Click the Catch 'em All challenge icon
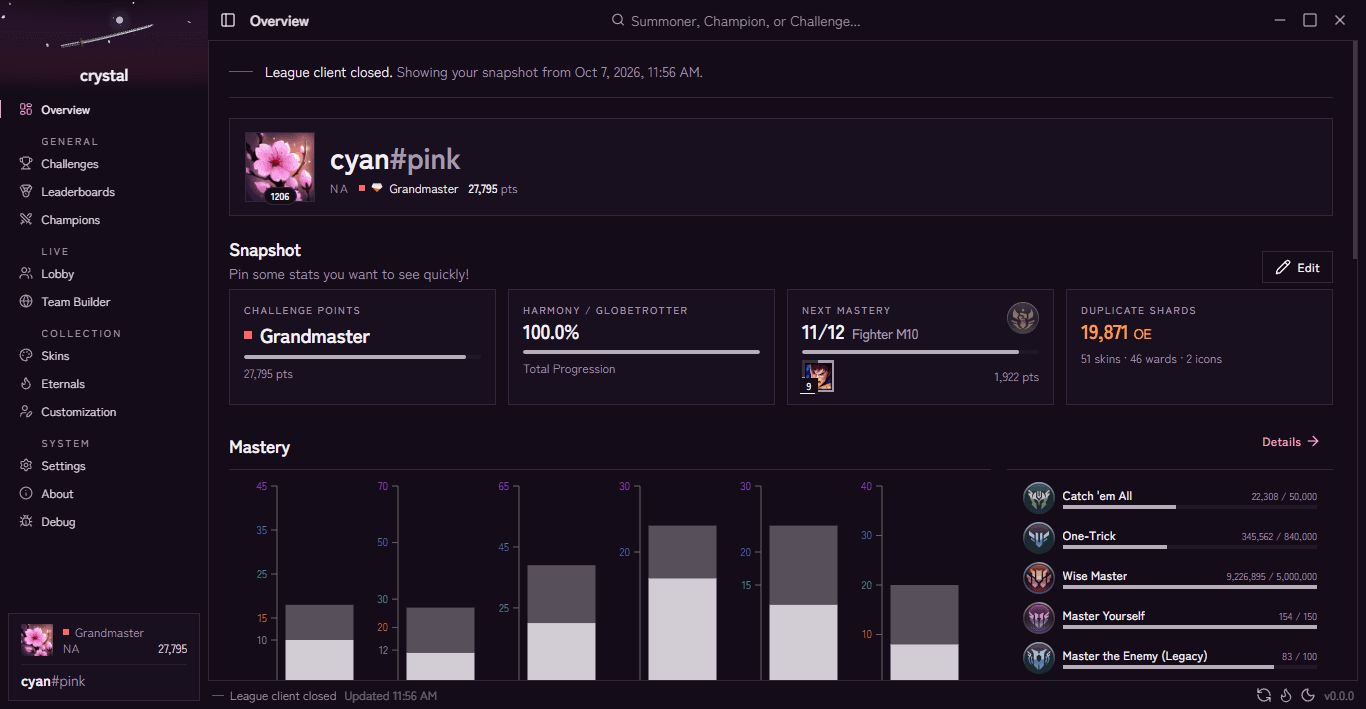Viewport: 1366px width, 709px height. pos(1039,498)
